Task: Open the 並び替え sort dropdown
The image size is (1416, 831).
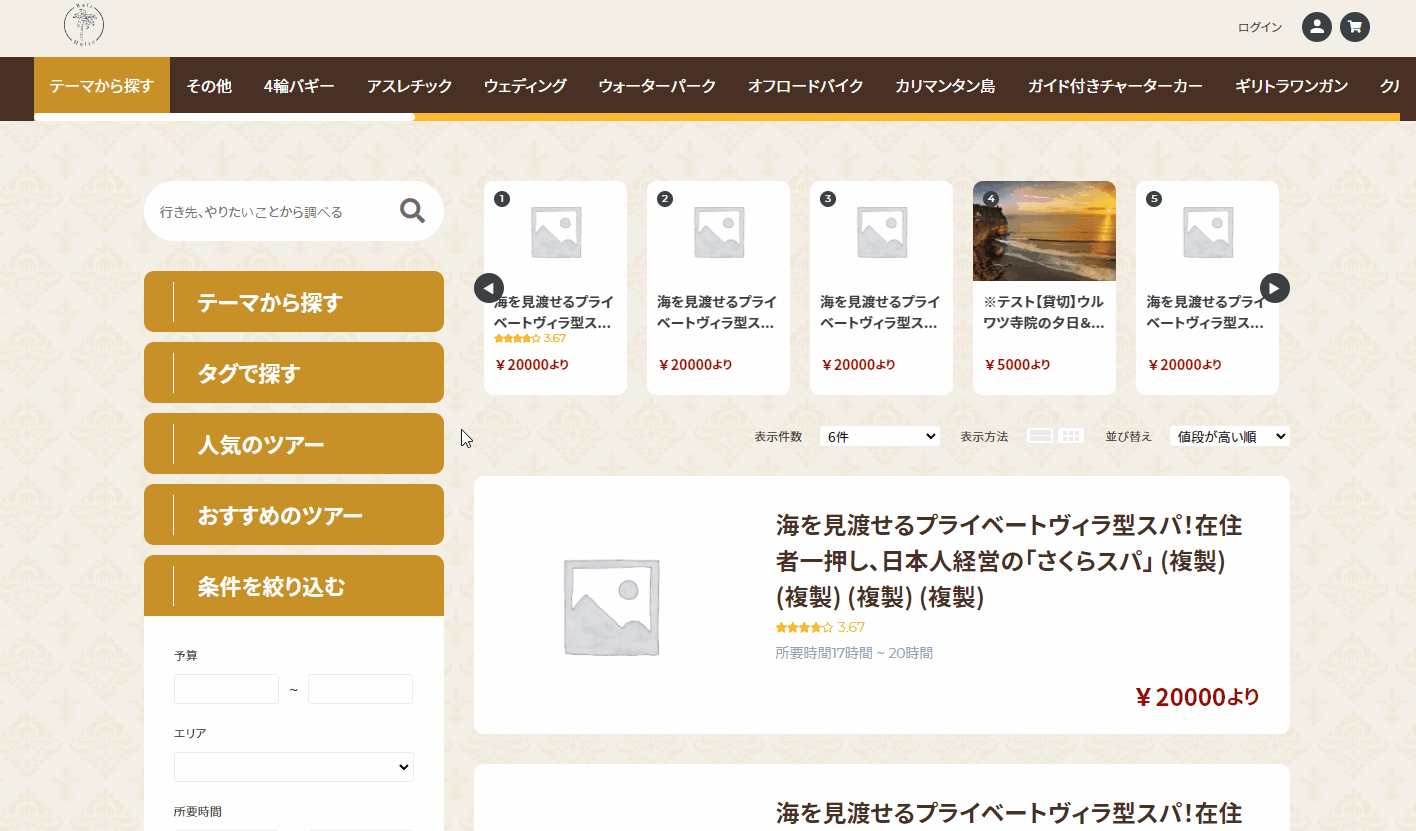Action: [x=1229, y=436]
